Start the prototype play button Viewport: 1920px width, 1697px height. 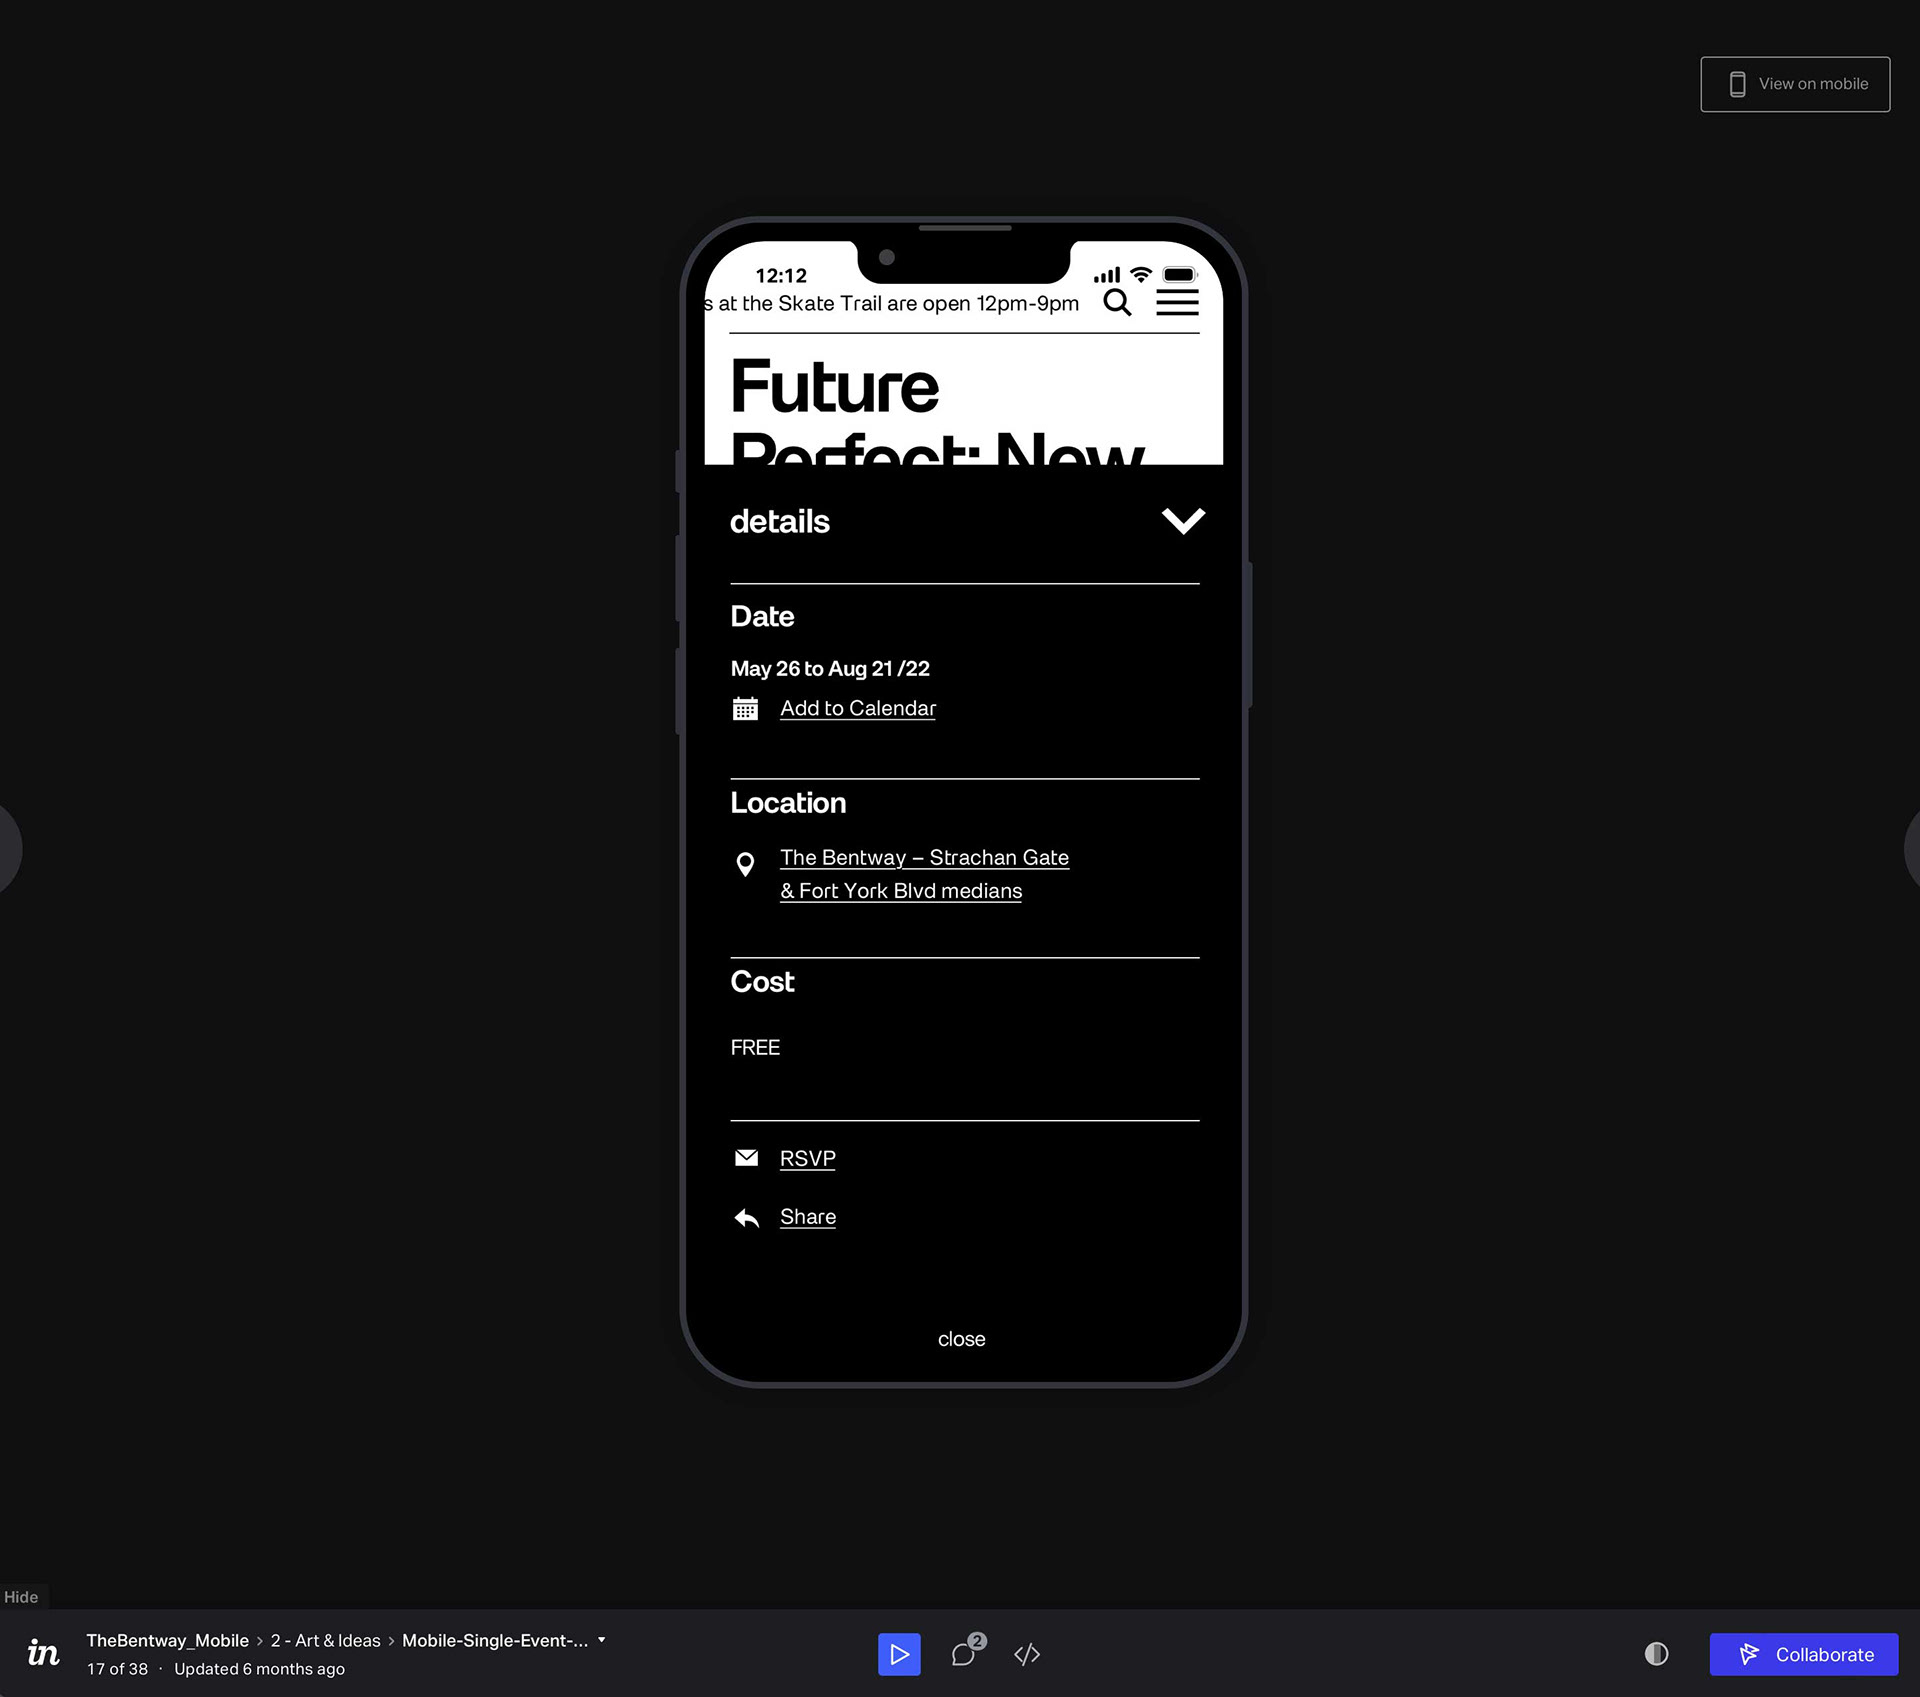pos(899,1654)
